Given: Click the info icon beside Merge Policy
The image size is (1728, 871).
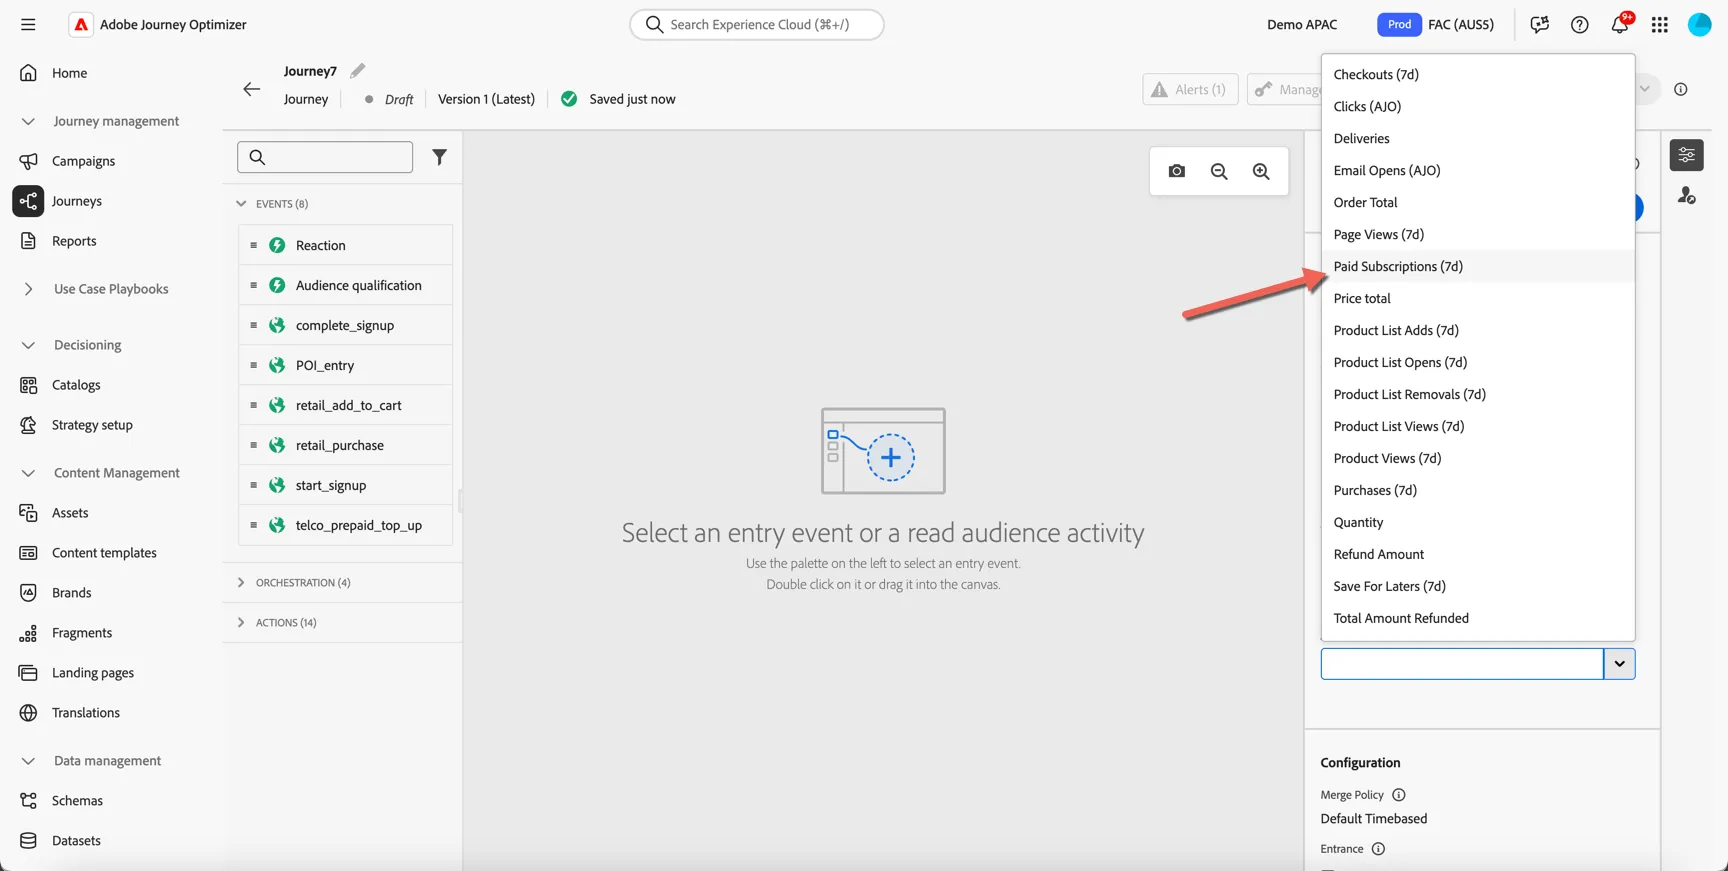Looking at the screenshot, I should 1399,795.
